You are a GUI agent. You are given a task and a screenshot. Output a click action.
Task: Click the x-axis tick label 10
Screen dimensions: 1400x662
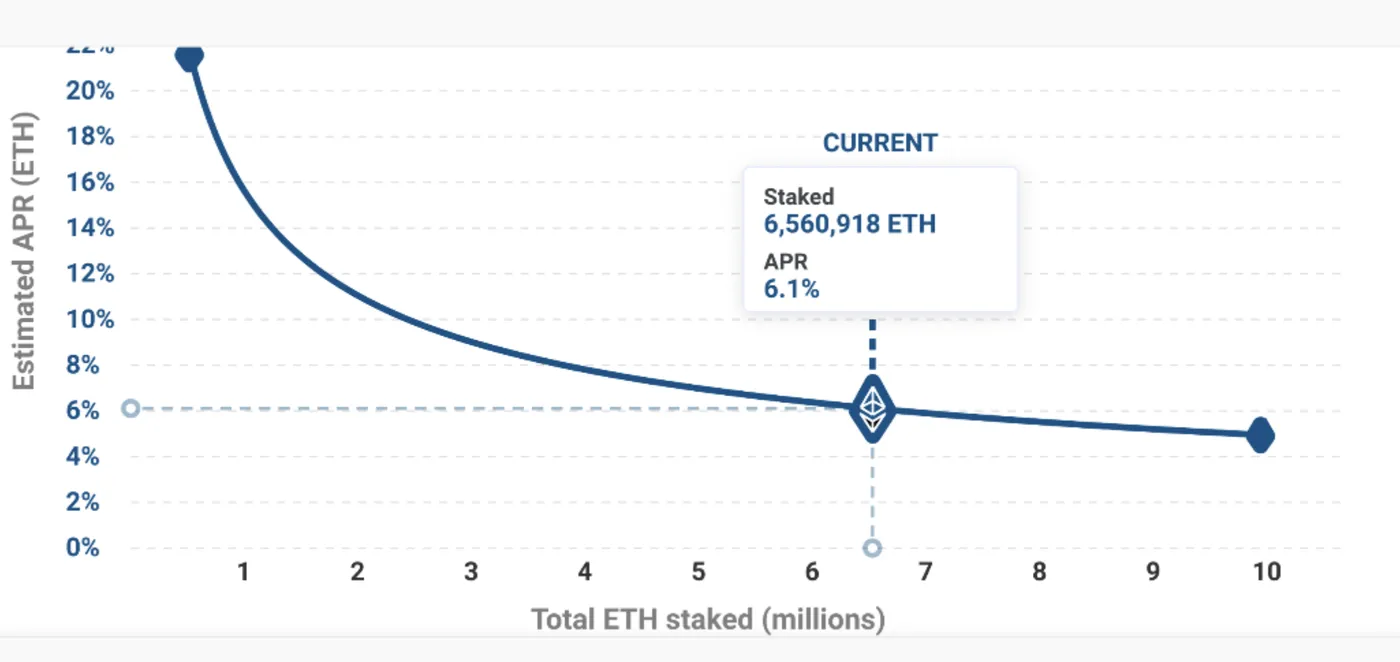[x=1265, y=572]
